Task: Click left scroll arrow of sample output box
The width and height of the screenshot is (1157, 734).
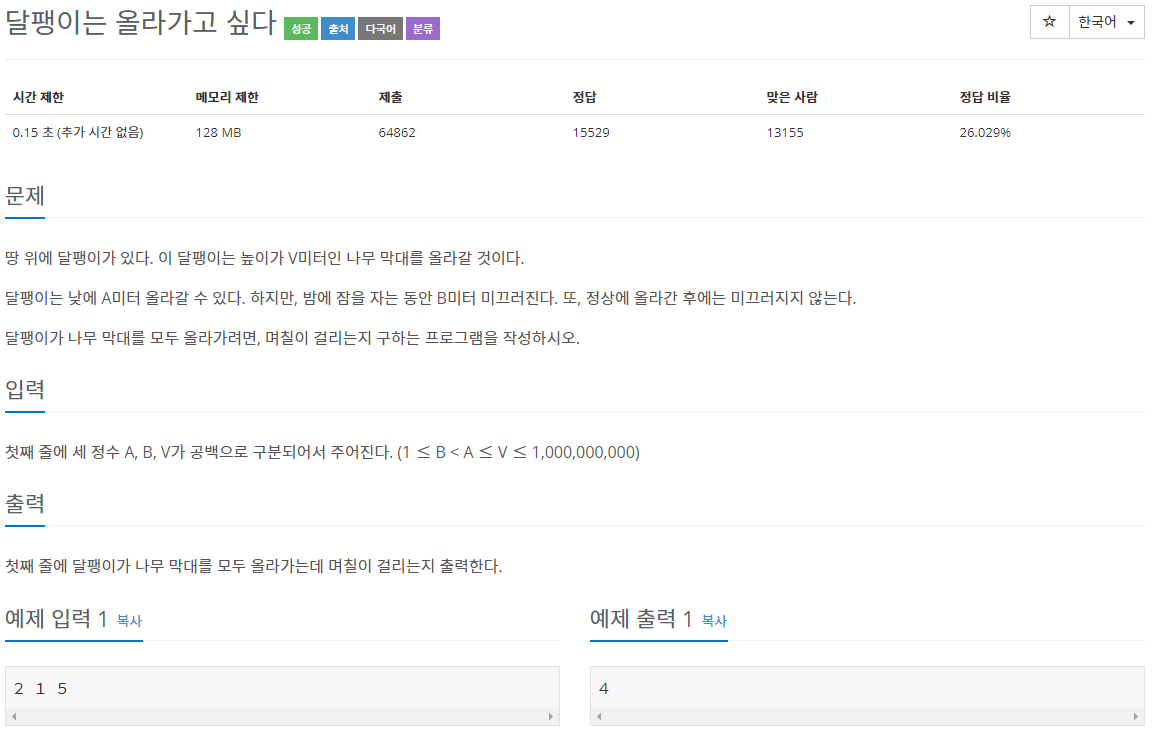Action: click(599, 716)
